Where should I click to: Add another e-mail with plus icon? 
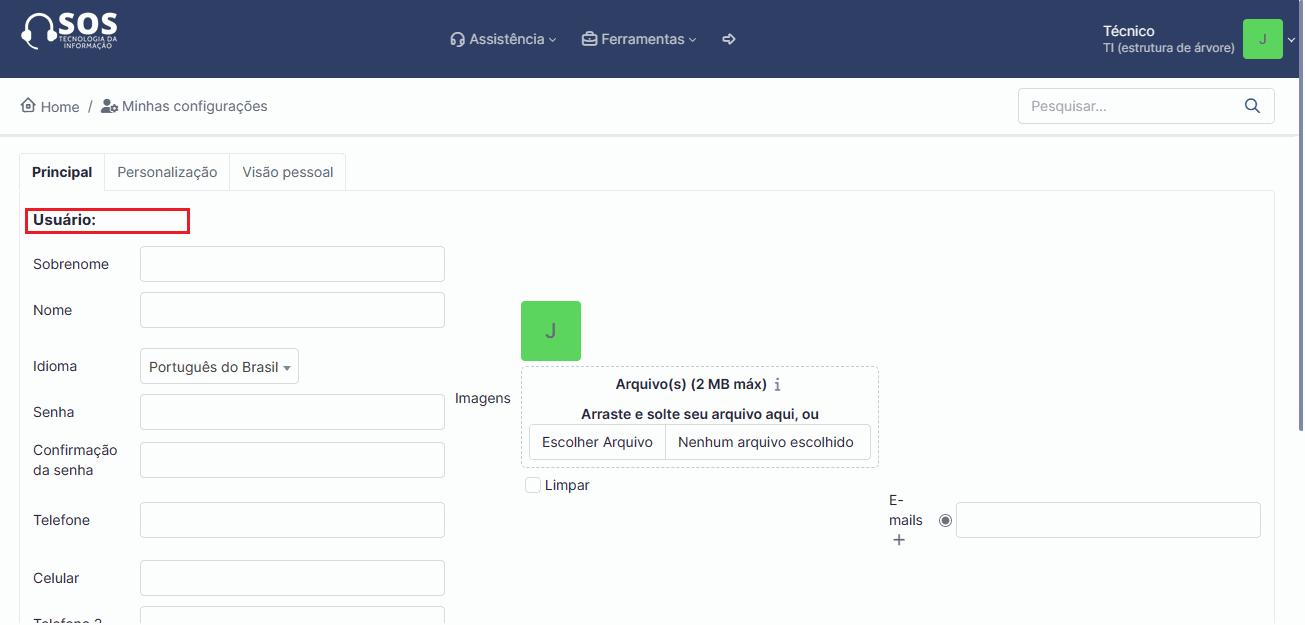(898, 540)
